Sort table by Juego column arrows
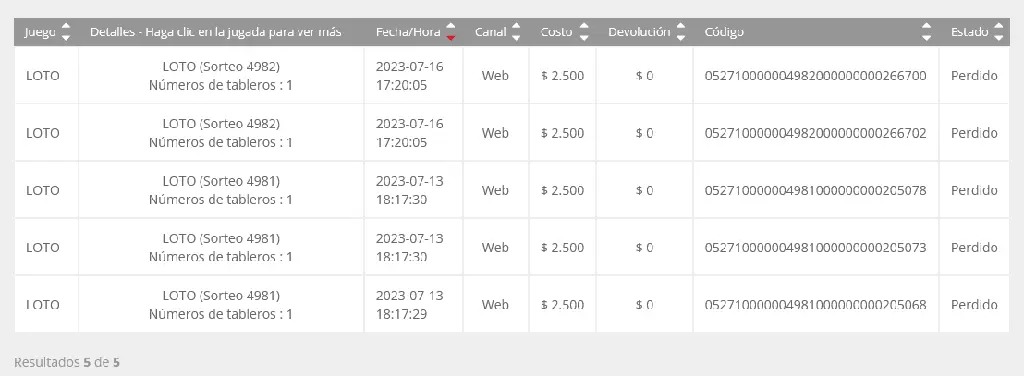 pos(65,32)
